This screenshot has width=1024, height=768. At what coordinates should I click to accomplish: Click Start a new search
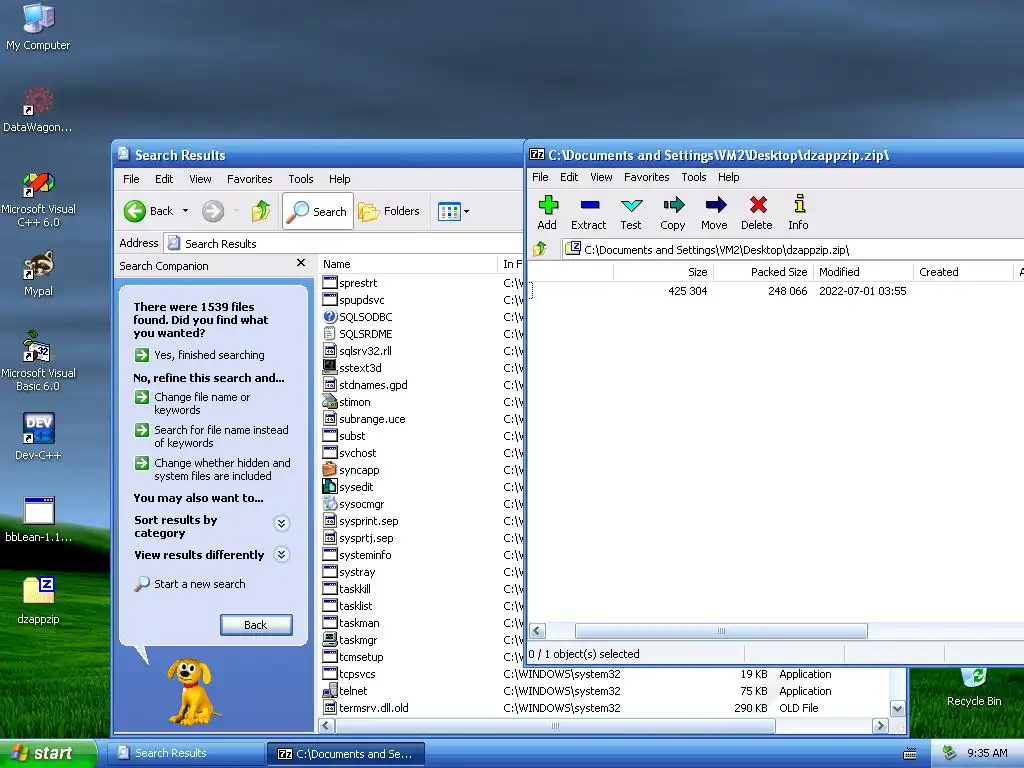pyautogui.click(x=190, y=584)
